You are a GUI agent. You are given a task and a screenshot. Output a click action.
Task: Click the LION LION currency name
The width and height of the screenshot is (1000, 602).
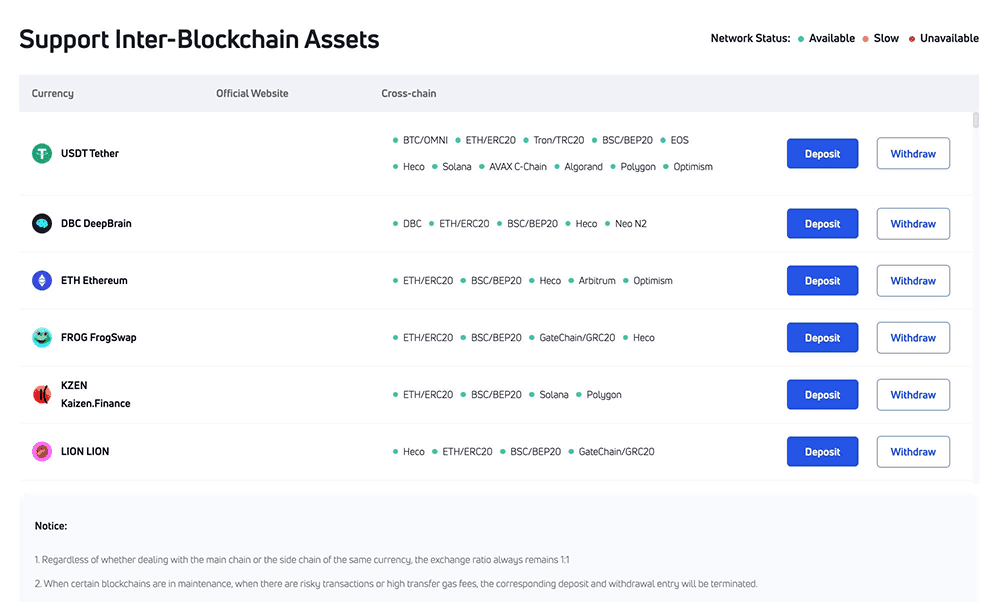click(x=85, y=452)
